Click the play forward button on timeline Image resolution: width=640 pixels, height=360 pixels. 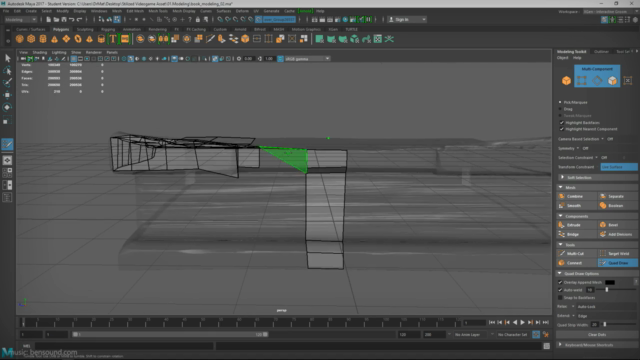522,322
